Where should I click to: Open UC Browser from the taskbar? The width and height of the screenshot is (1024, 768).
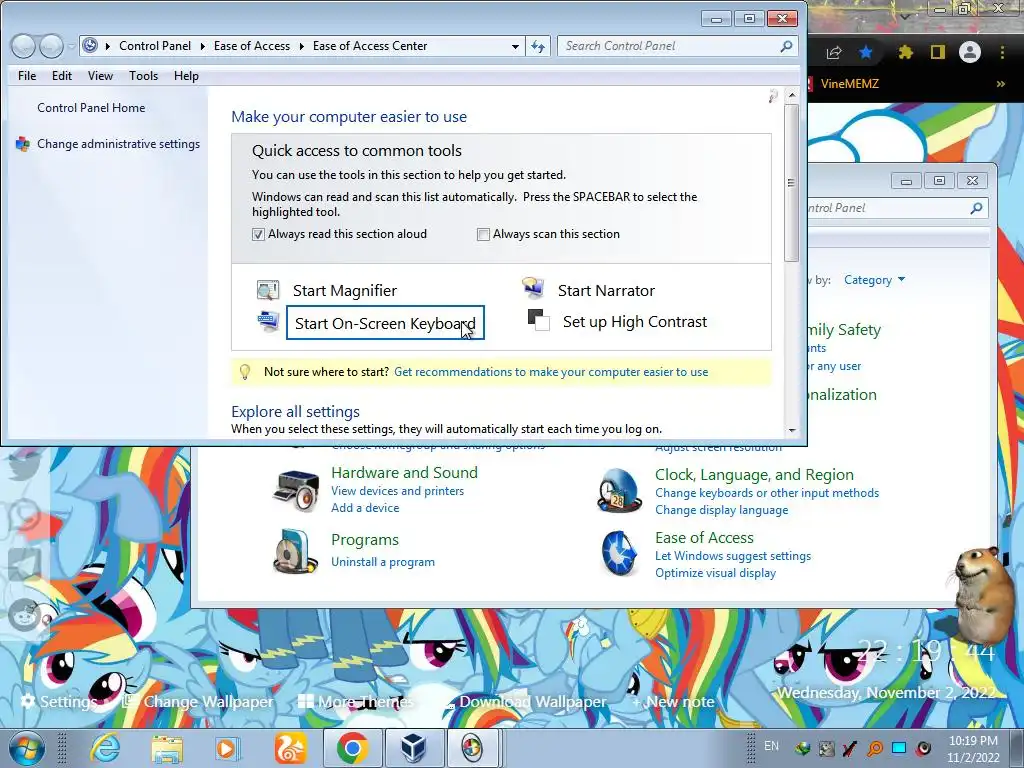coord(290,748)
